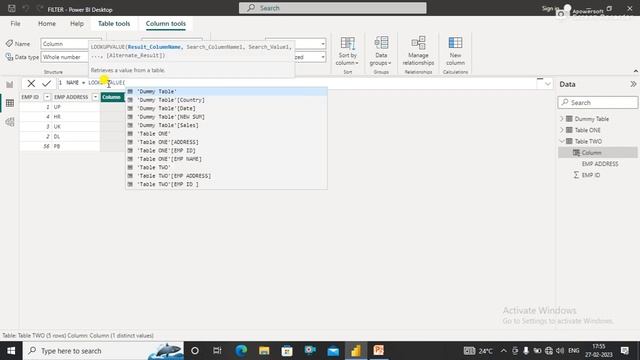The image size is (640, 360).
Task: Click the column Name input field
Action: click(64, 44)
